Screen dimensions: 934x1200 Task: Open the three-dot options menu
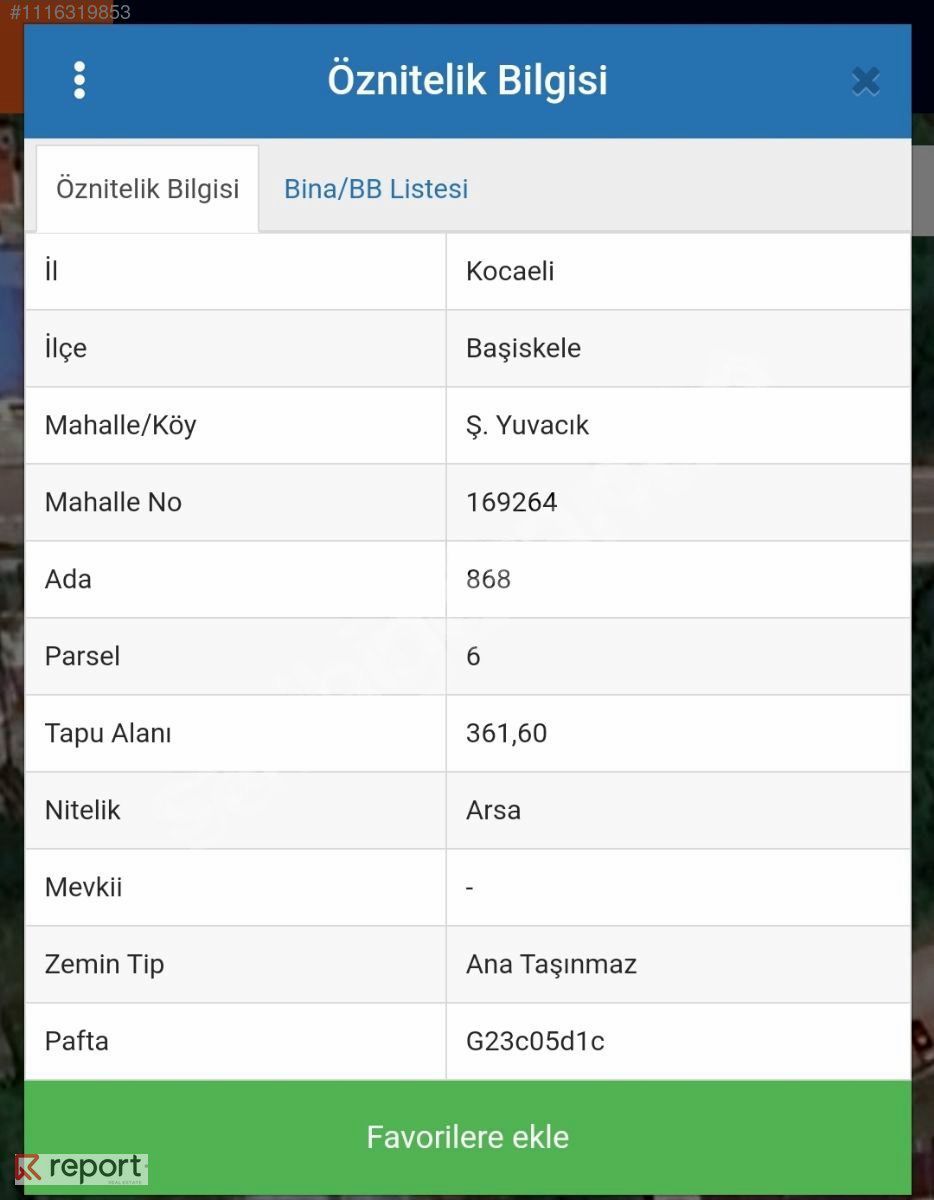pyautogui.click(x=80, y=80)
